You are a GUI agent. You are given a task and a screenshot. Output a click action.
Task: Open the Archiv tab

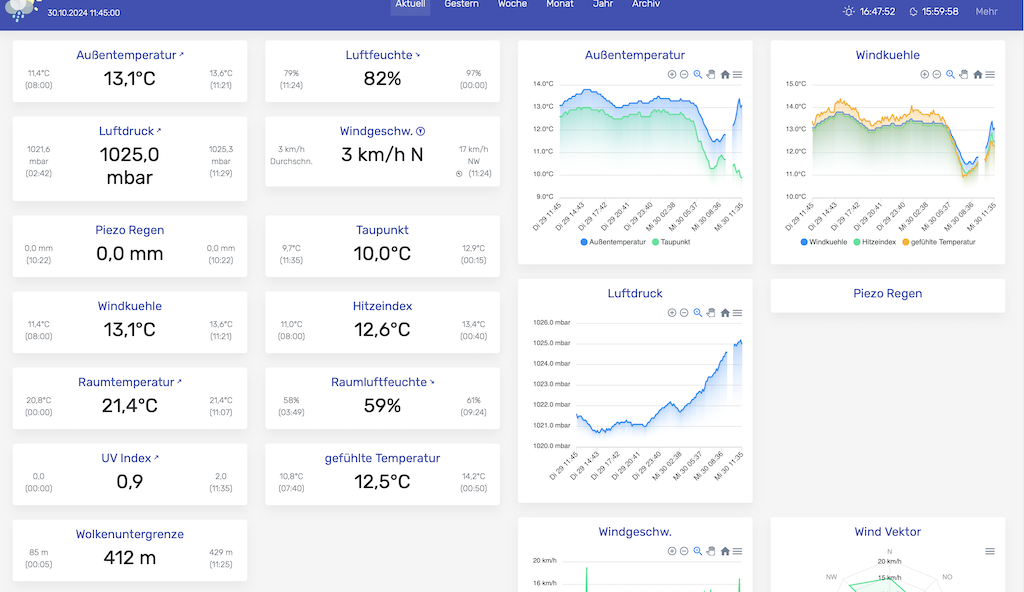[646, 5]
